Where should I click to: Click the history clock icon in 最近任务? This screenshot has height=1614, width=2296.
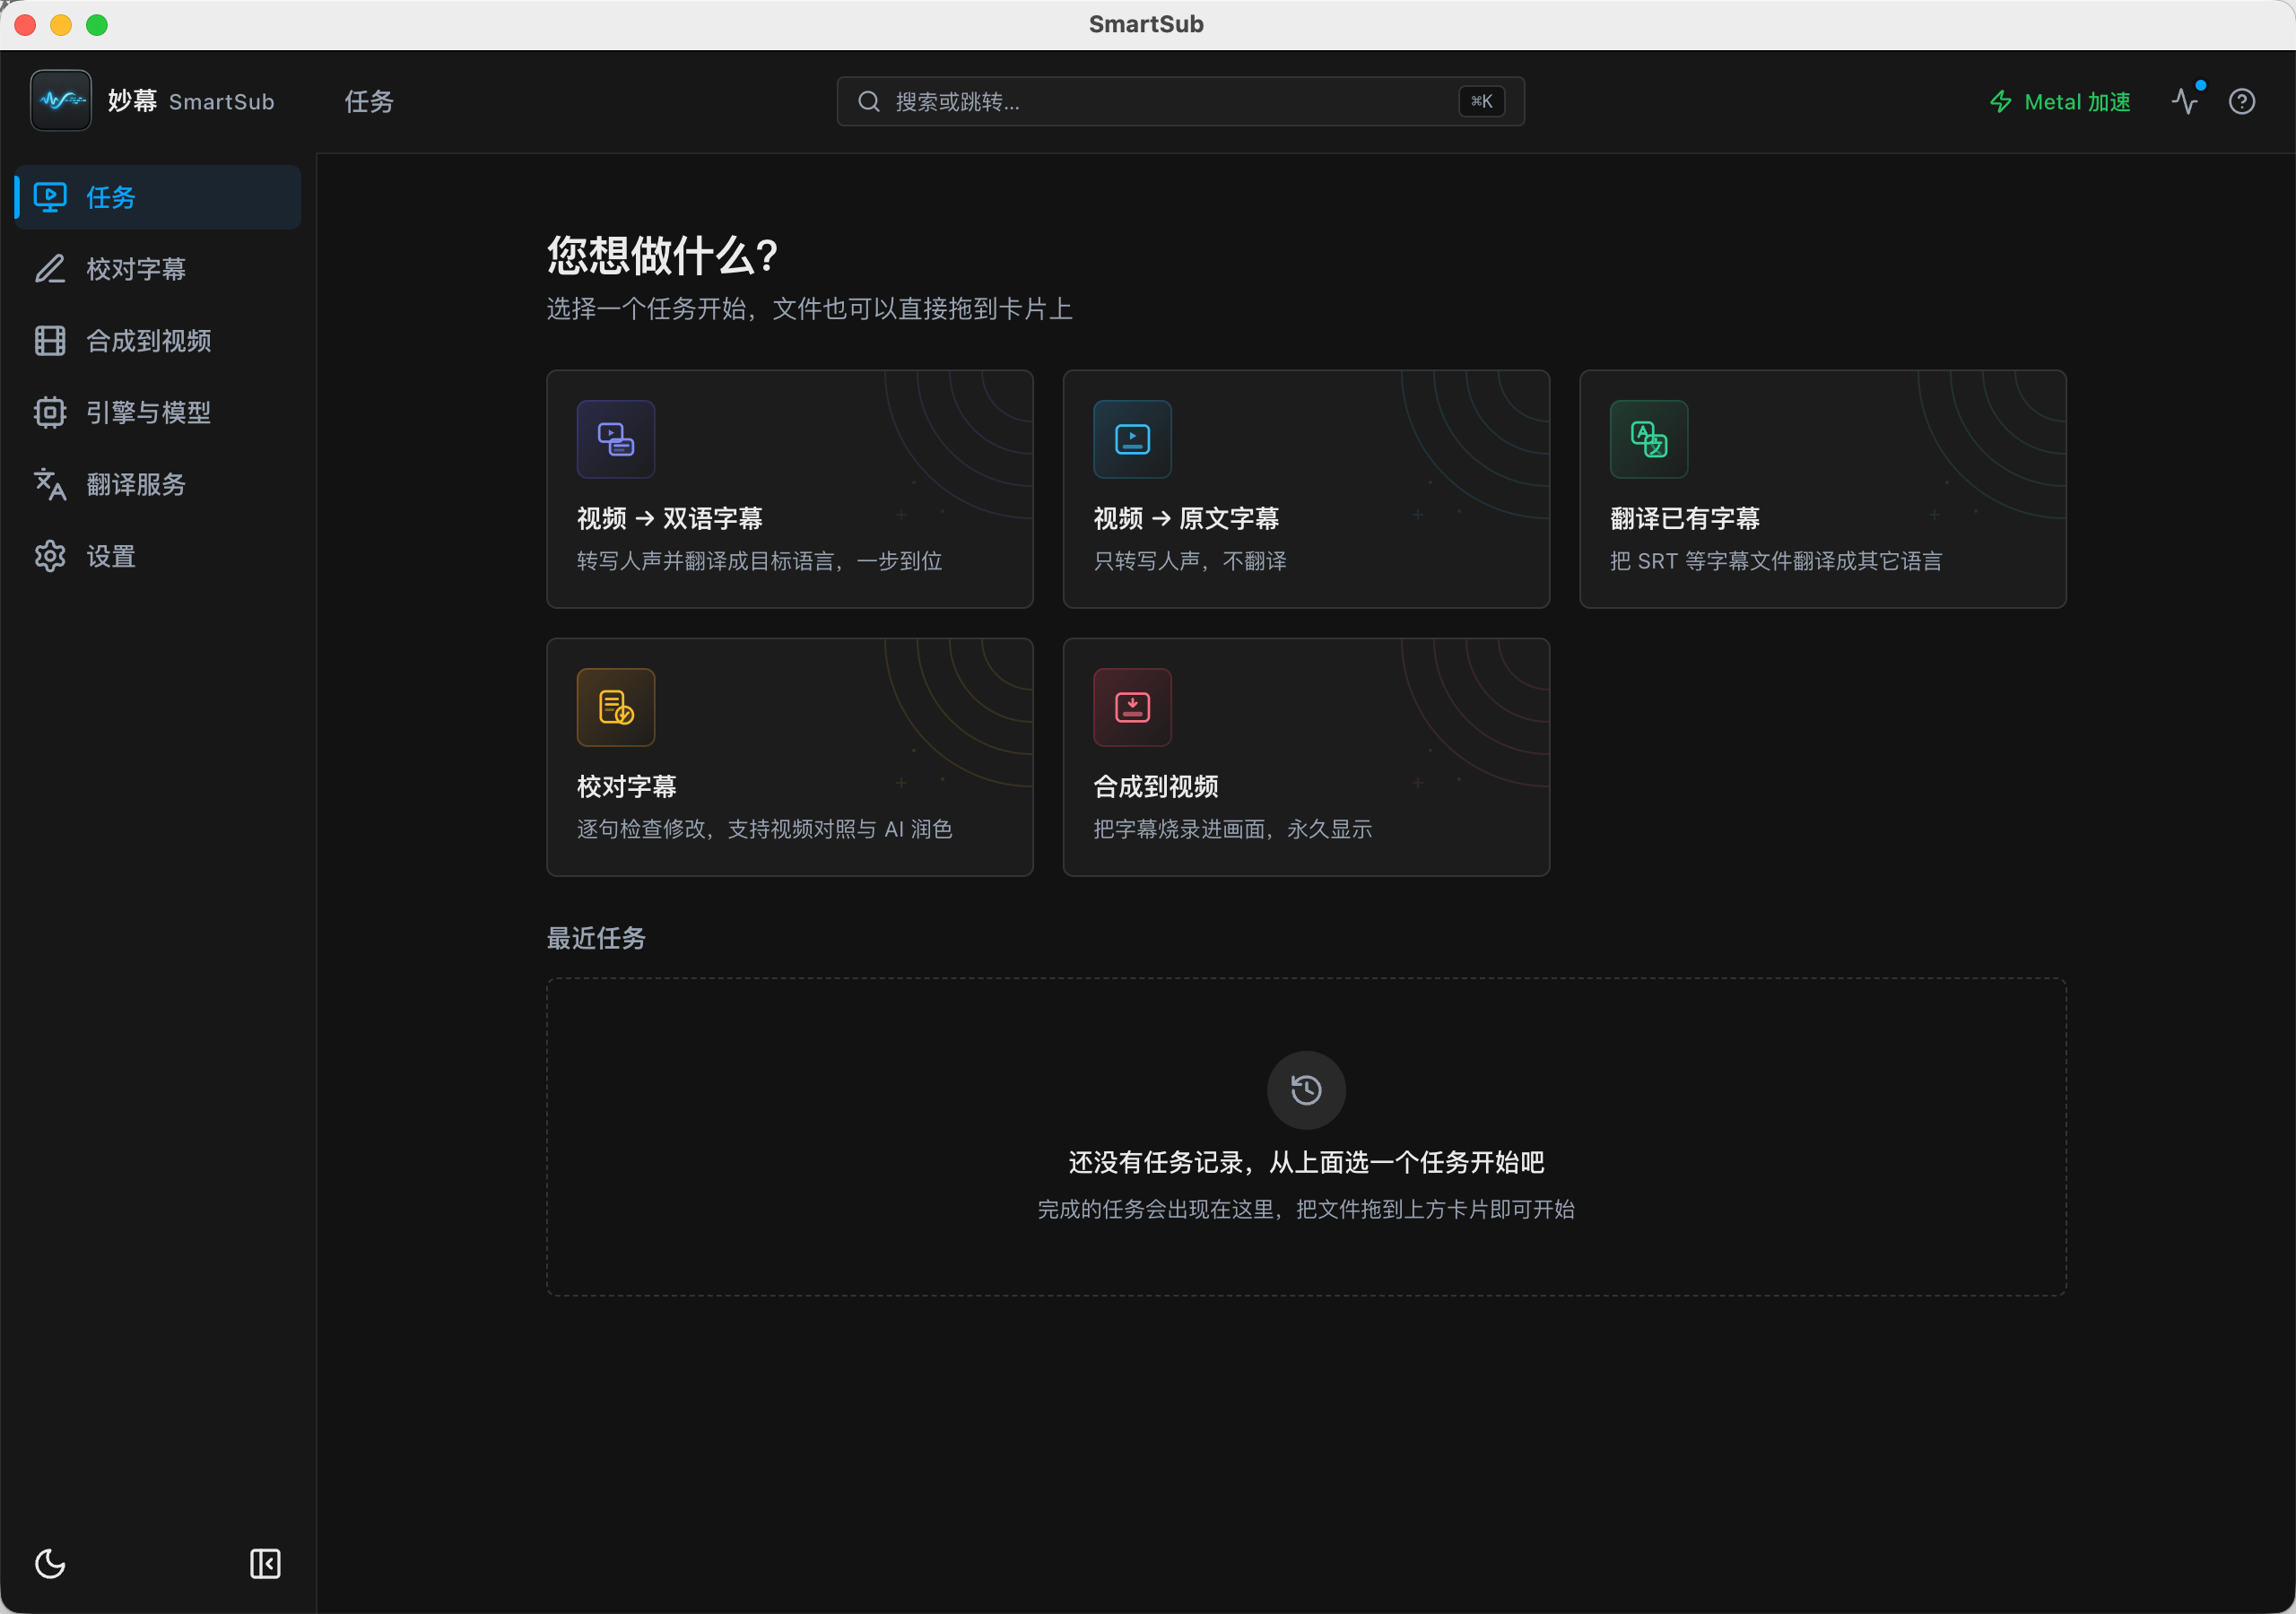(1306, 1089)
